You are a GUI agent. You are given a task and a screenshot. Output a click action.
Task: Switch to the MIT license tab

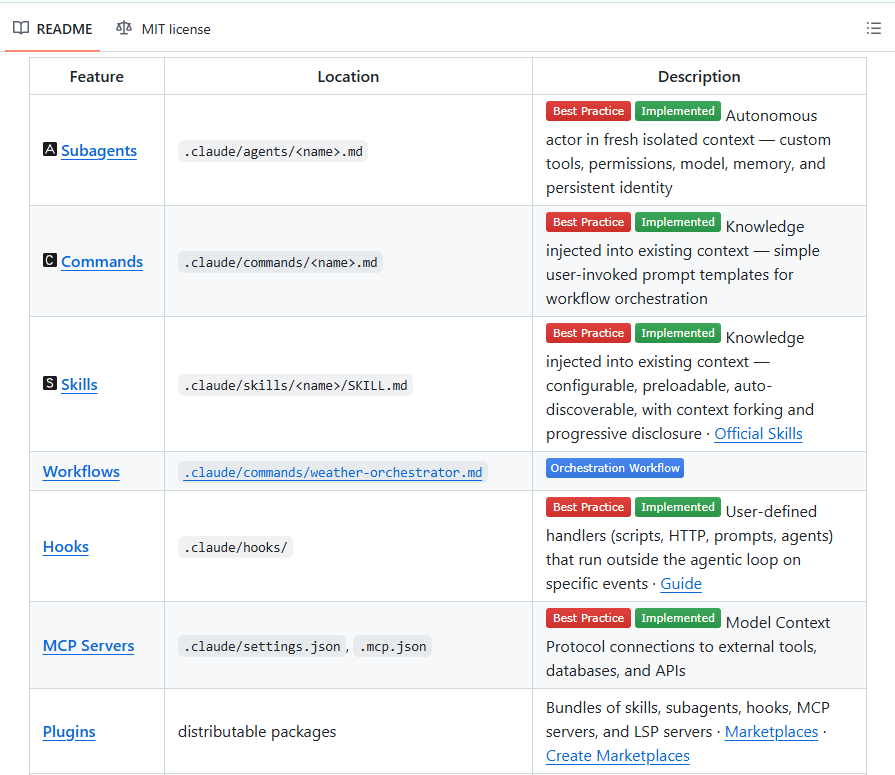164,29
